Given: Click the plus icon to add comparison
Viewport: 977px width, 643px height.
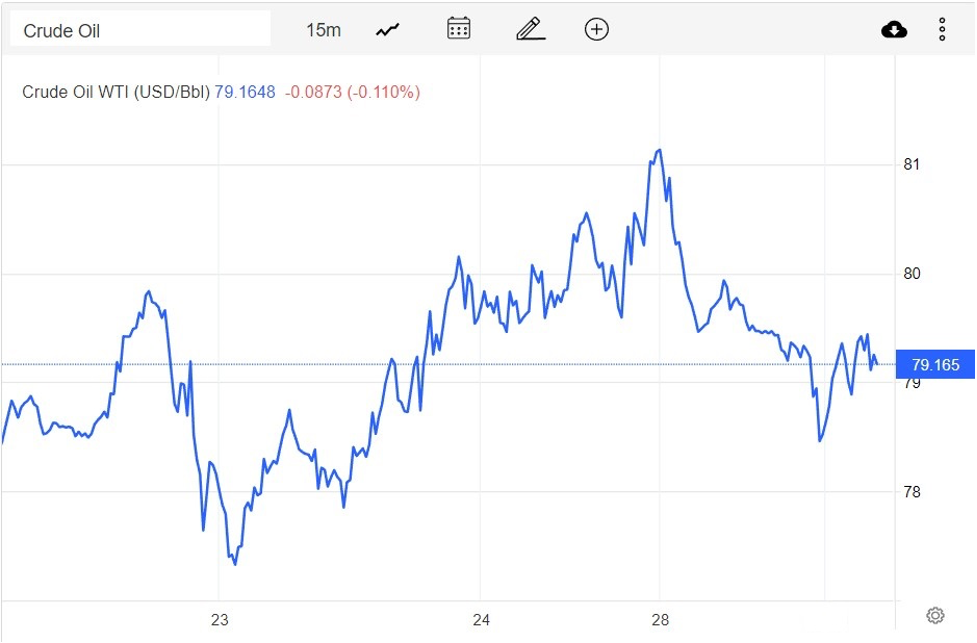Looking at the screenshot, I should coord(596,30).
